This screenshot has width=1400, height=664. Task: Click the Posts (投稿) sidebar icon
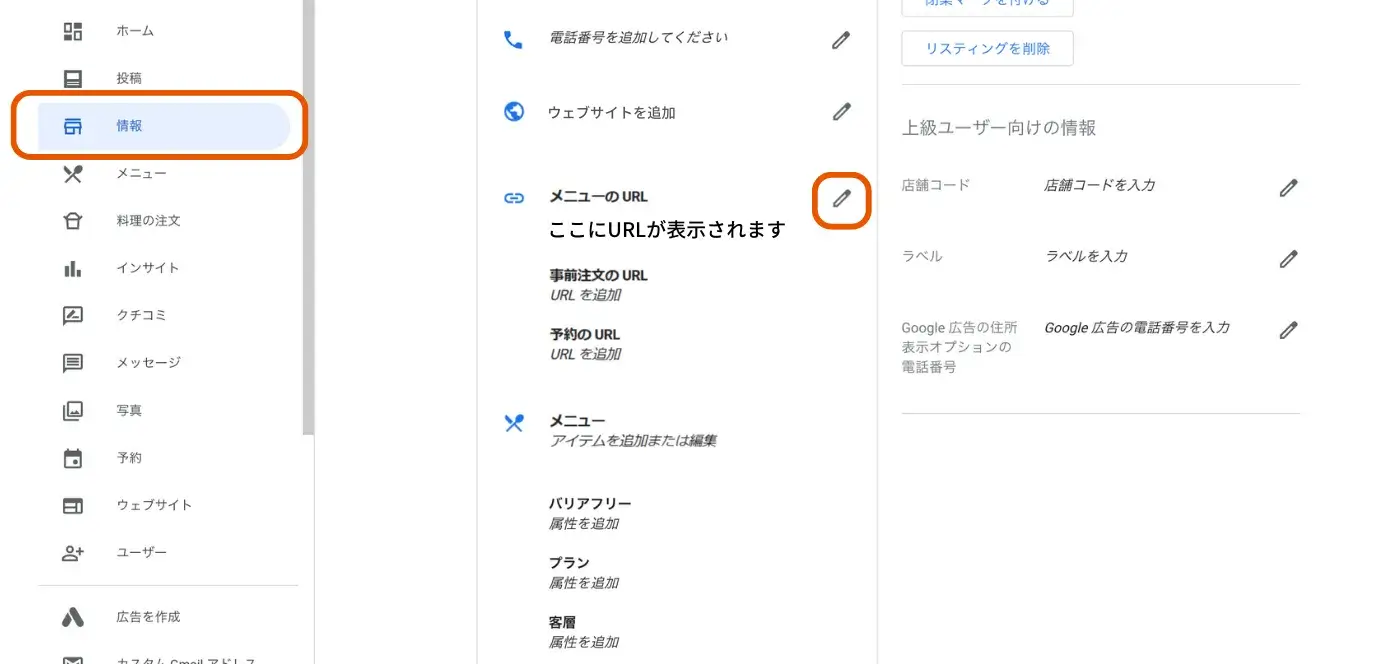click(x=73, y=78)
